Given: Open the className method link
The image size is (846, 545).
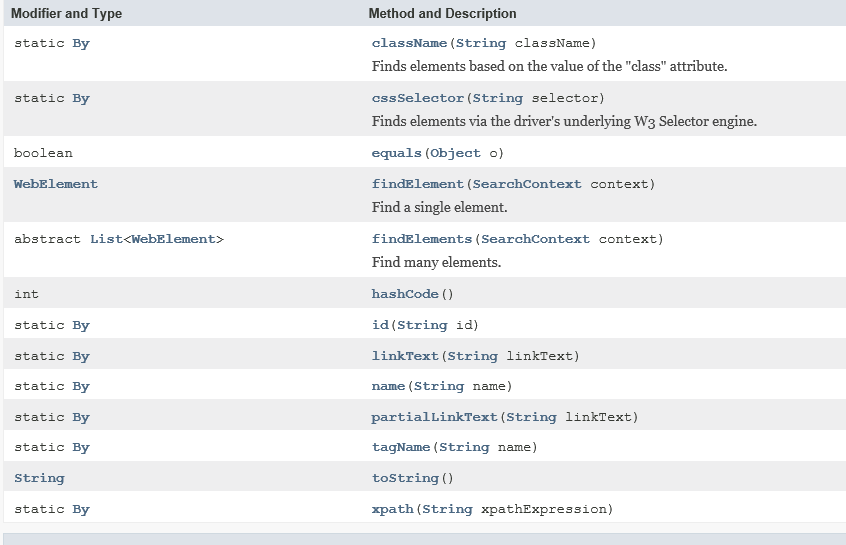Looking at the screenshot, I should [409, 43].
